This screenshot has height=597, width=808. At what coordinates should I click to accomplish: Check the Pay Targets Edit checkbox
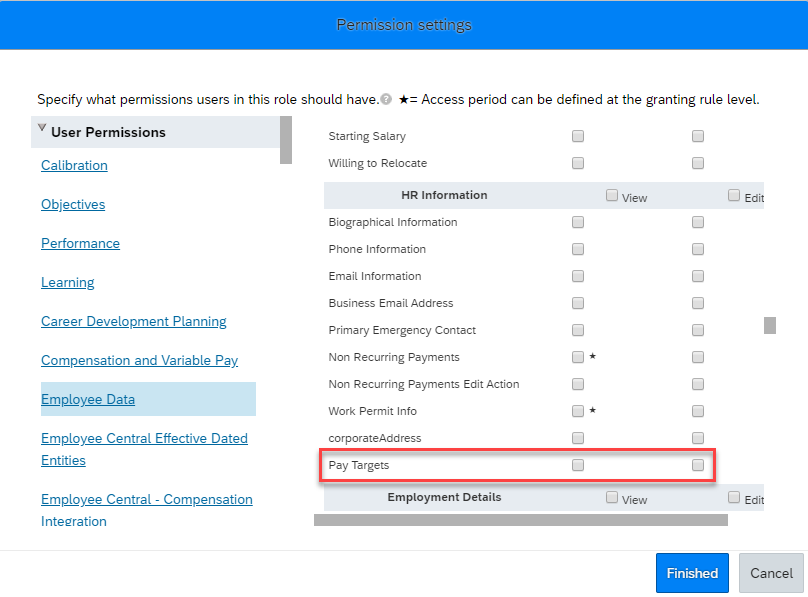tap(698, 465)
